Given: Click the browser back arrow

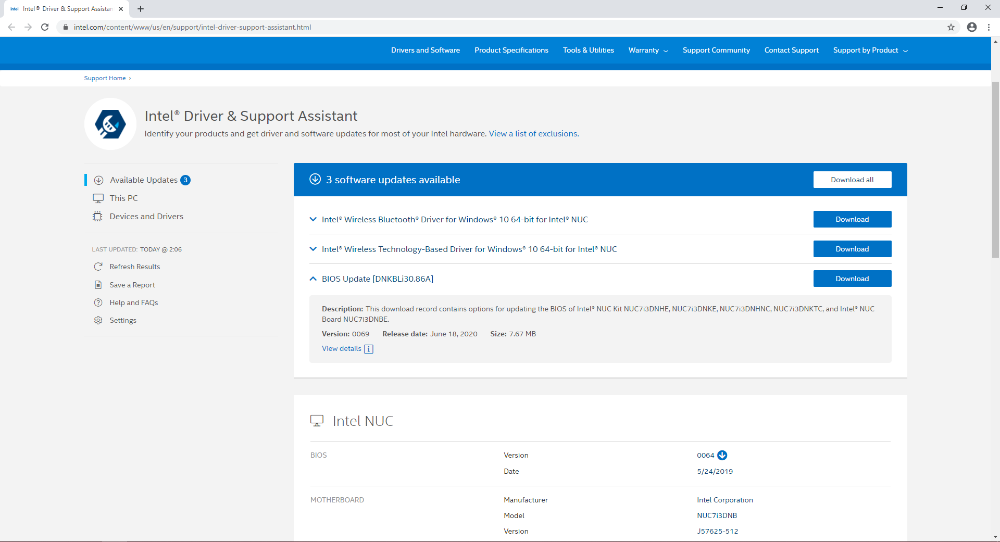Looking at the screenshot, I should point(11,27).
